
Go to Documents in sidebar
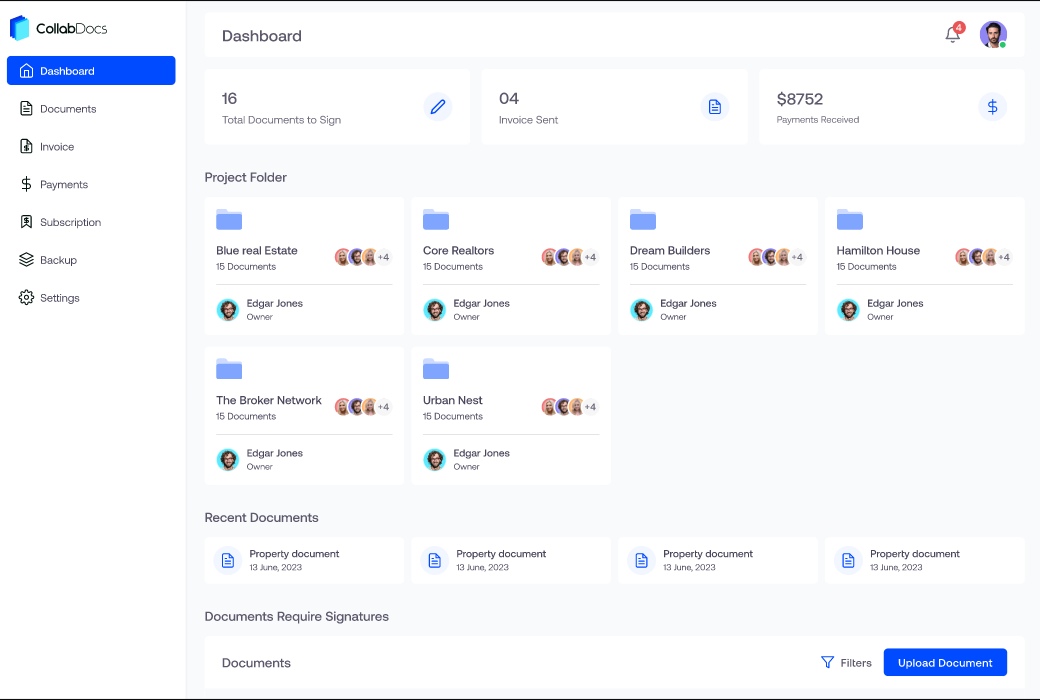68,109
